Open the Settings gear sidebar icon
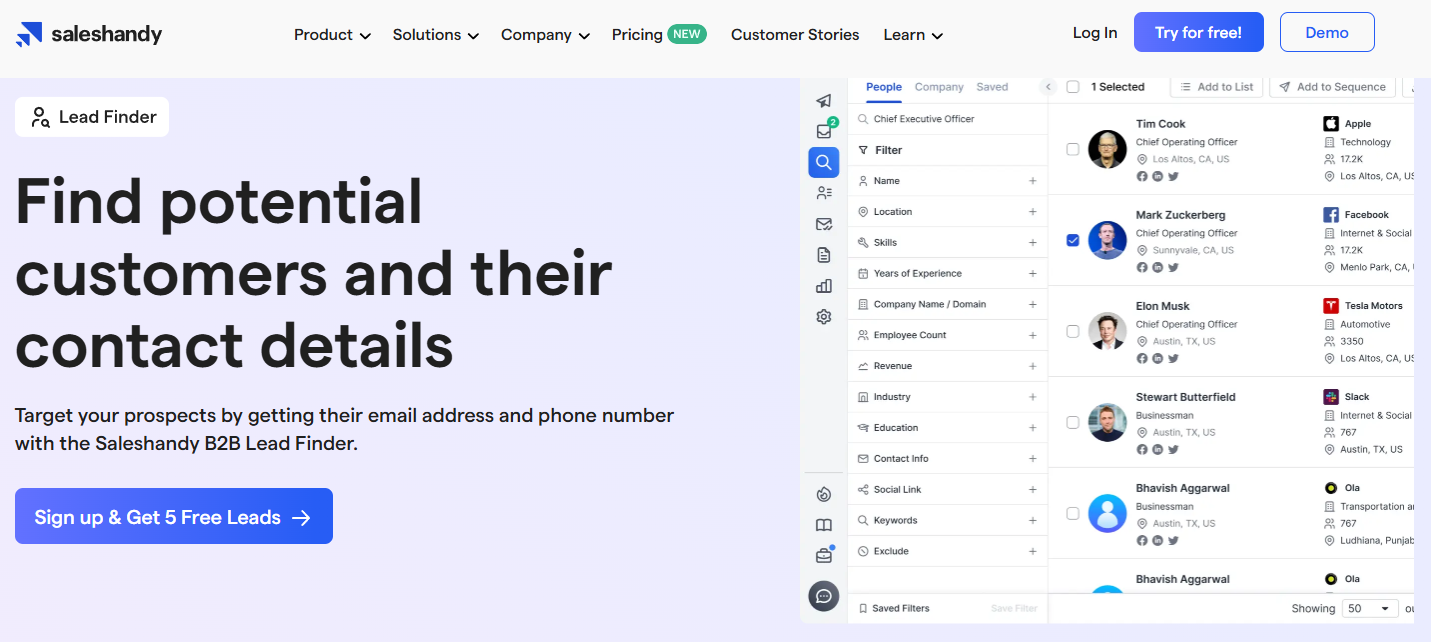The width and height of the screenshot is (1431, 642). click(824, 317)
